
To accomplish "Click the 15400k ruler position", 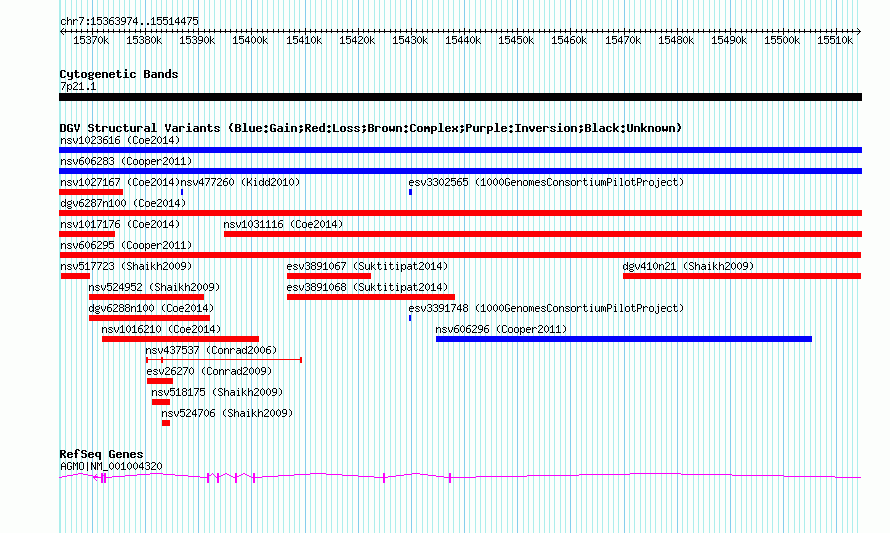I will 250,40.
